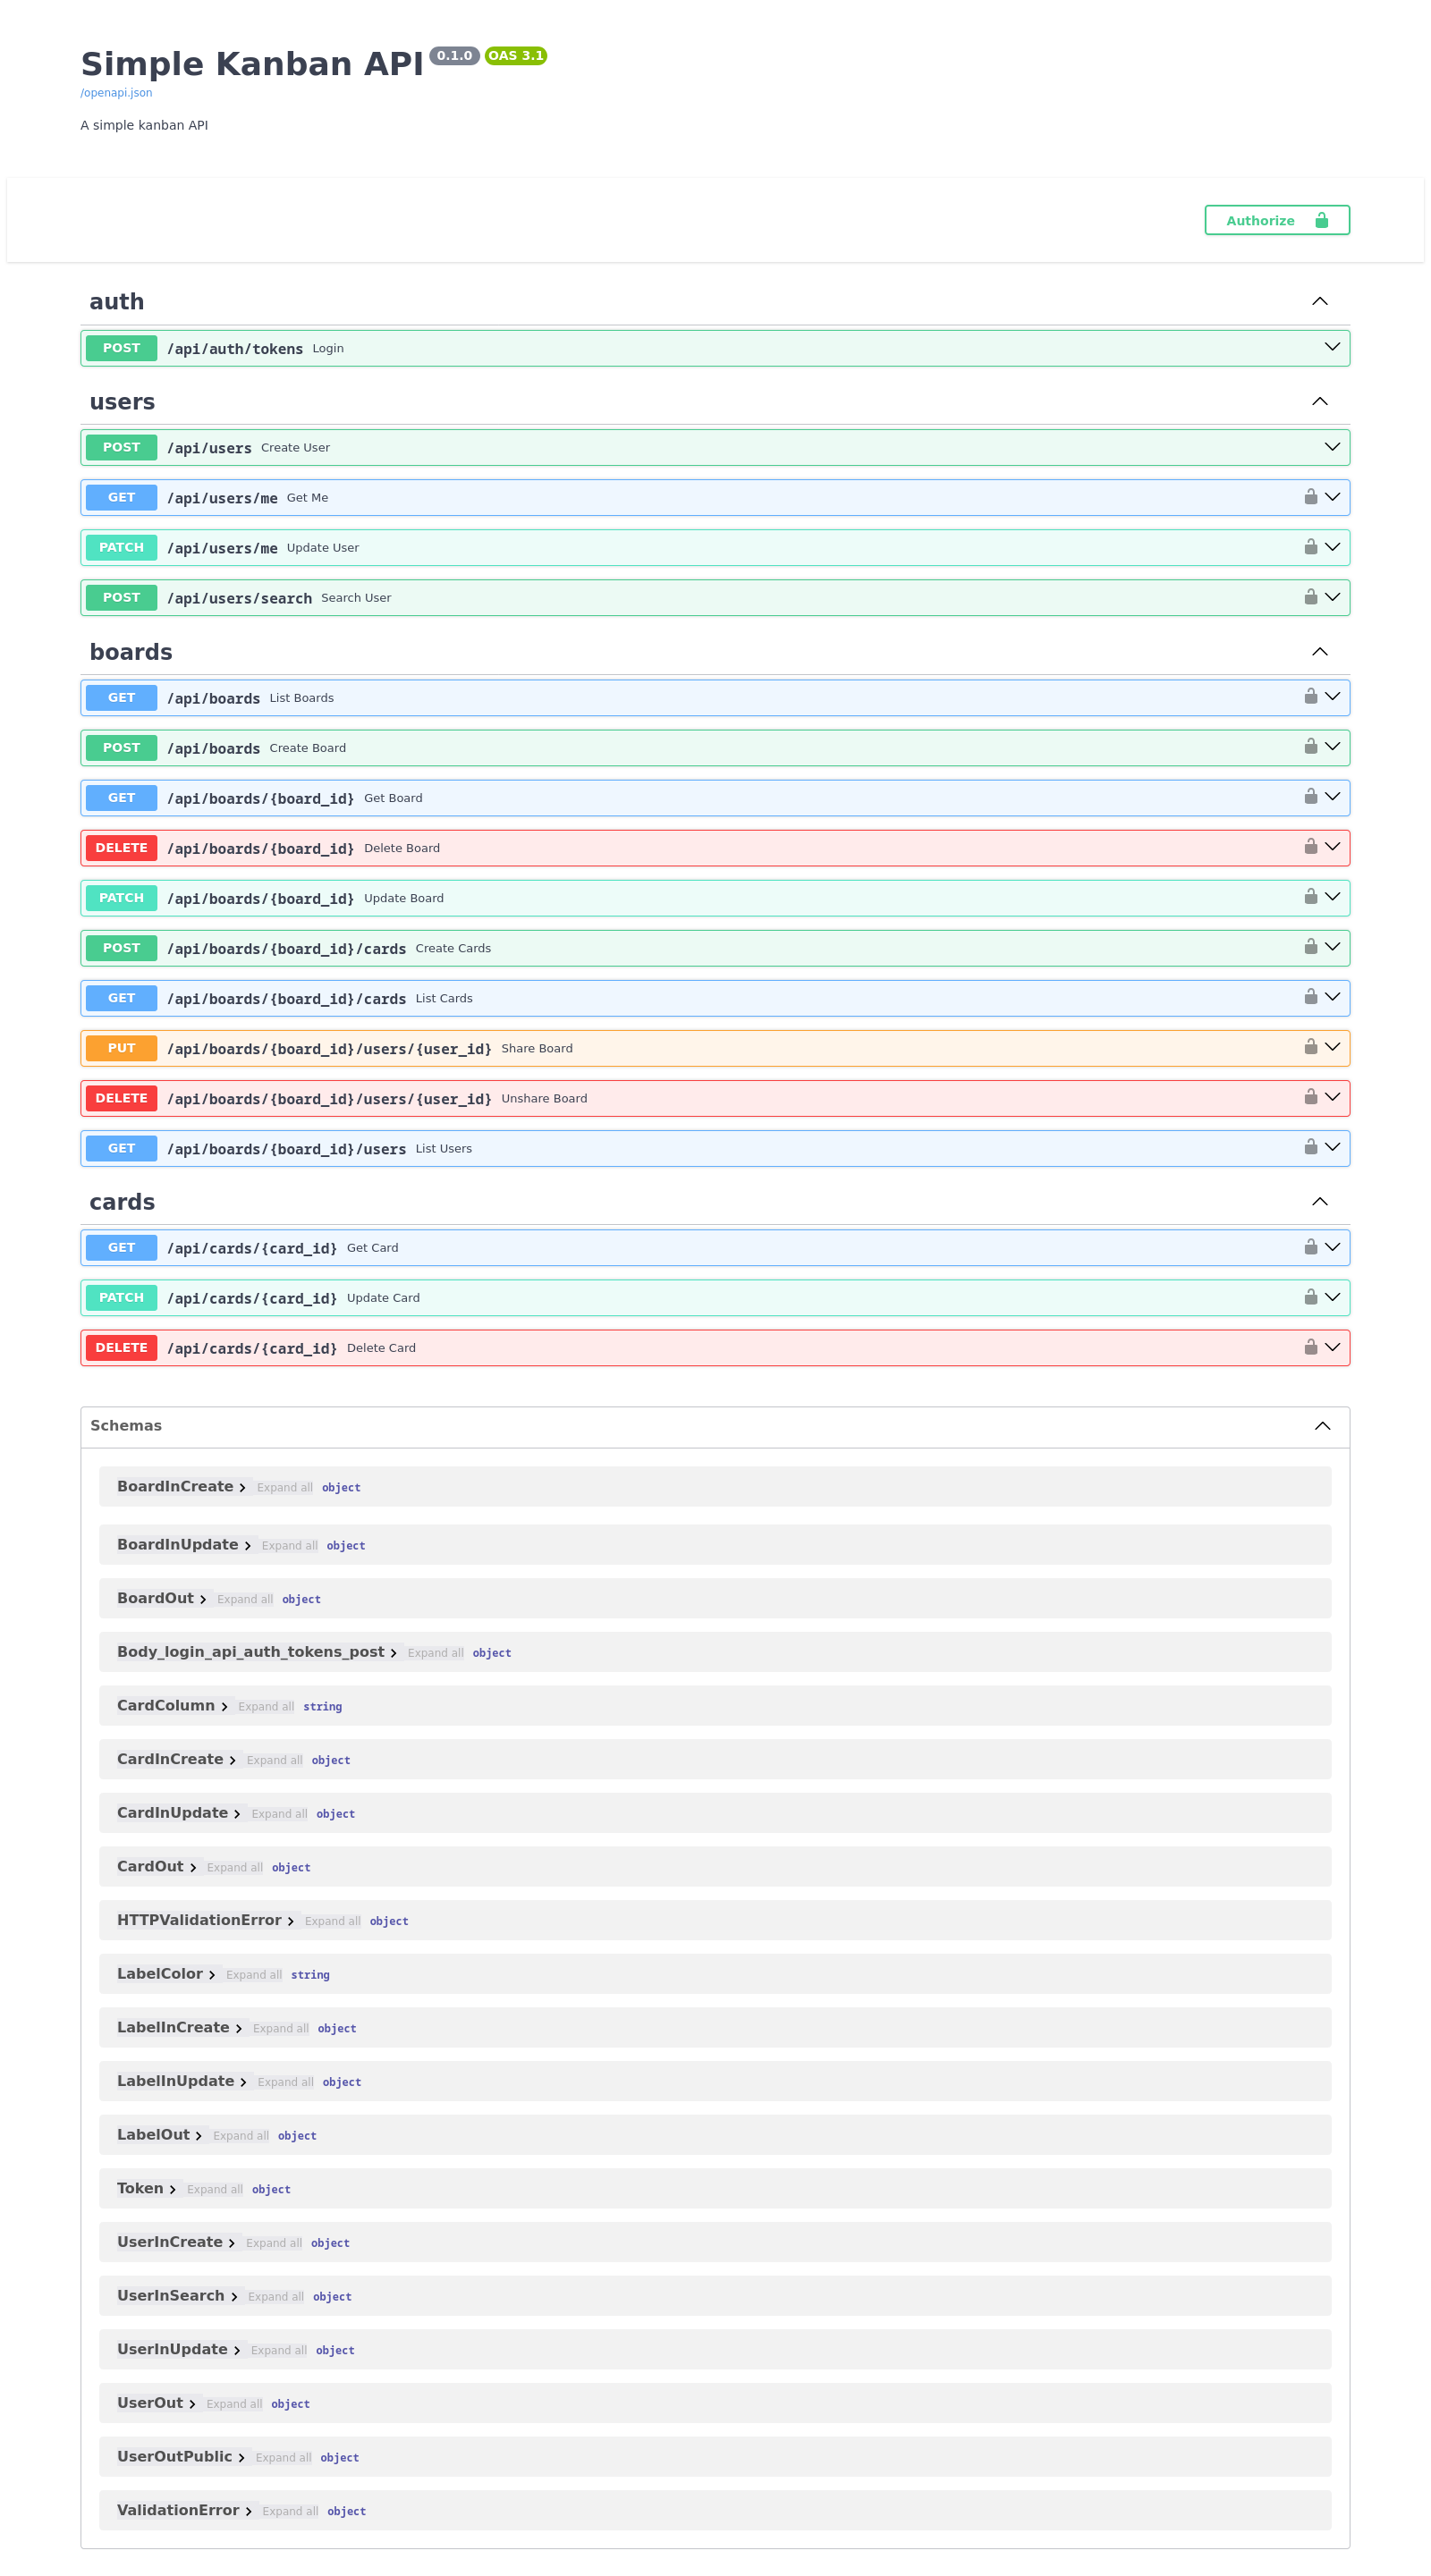This screenshot has height=2576, width=1431.
Task: Click the lock icon on List Cards endpoint
Action: pos(1310,997)
